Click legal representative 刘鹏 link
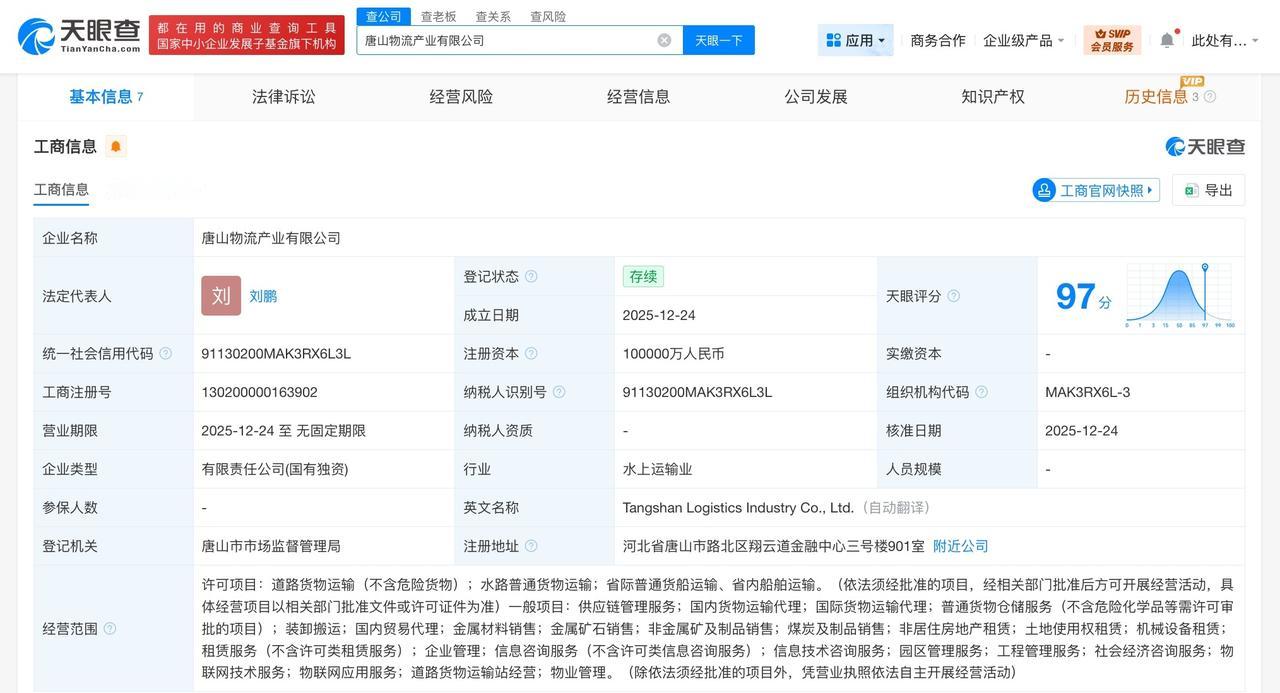The height and width of the screenshot is (693, 1280). 263,295
